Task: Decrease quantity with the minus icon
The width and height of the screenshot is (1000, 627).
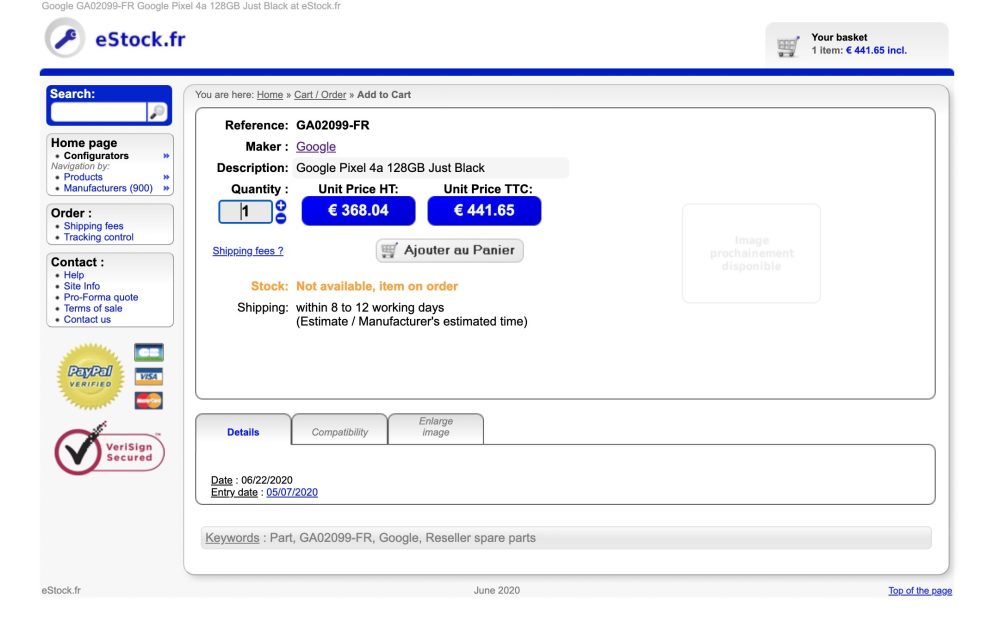Action: click(281, 218)
